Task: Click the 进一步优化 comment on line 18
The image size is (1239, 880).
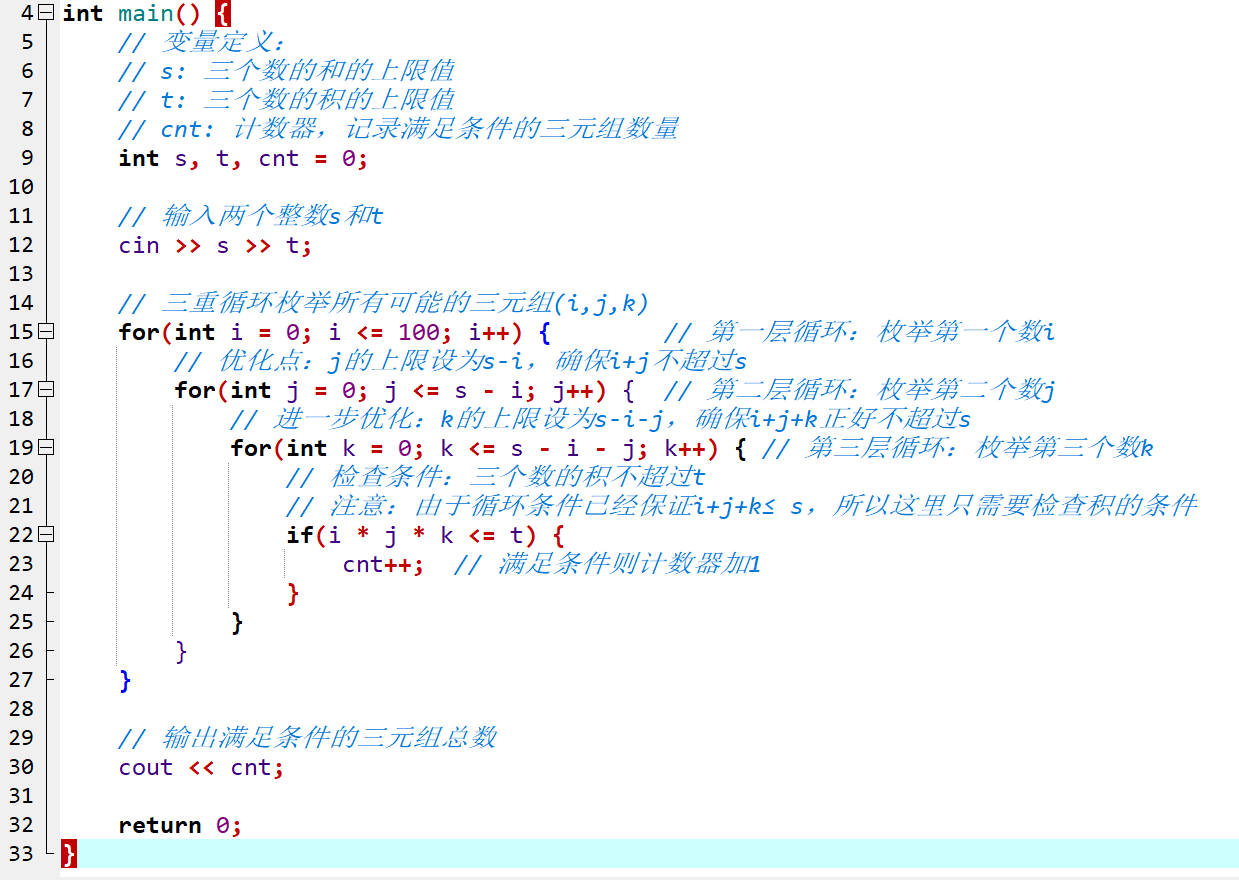Action: coord(600,420)
